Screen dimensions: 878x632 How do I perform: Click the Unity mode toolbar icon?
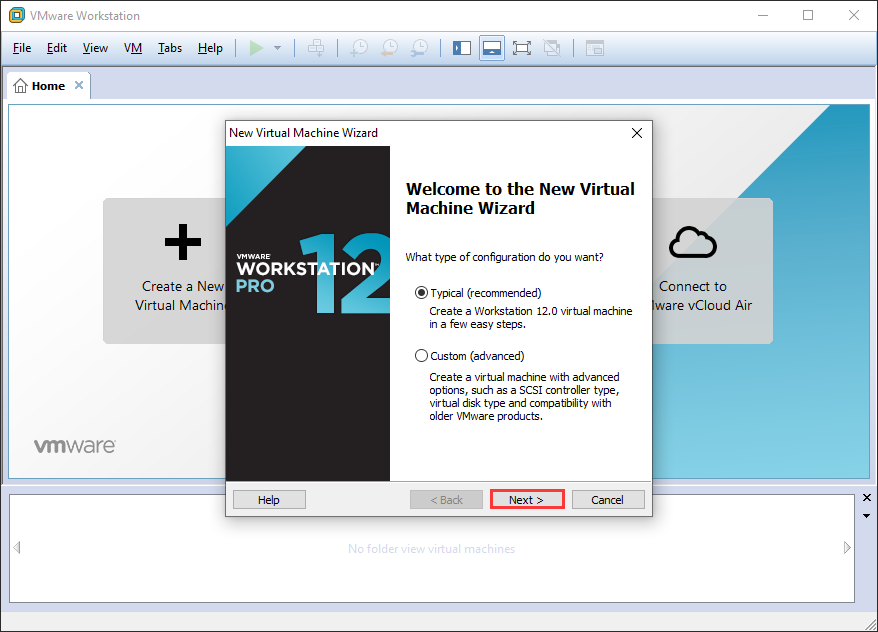tap(552, 48)
